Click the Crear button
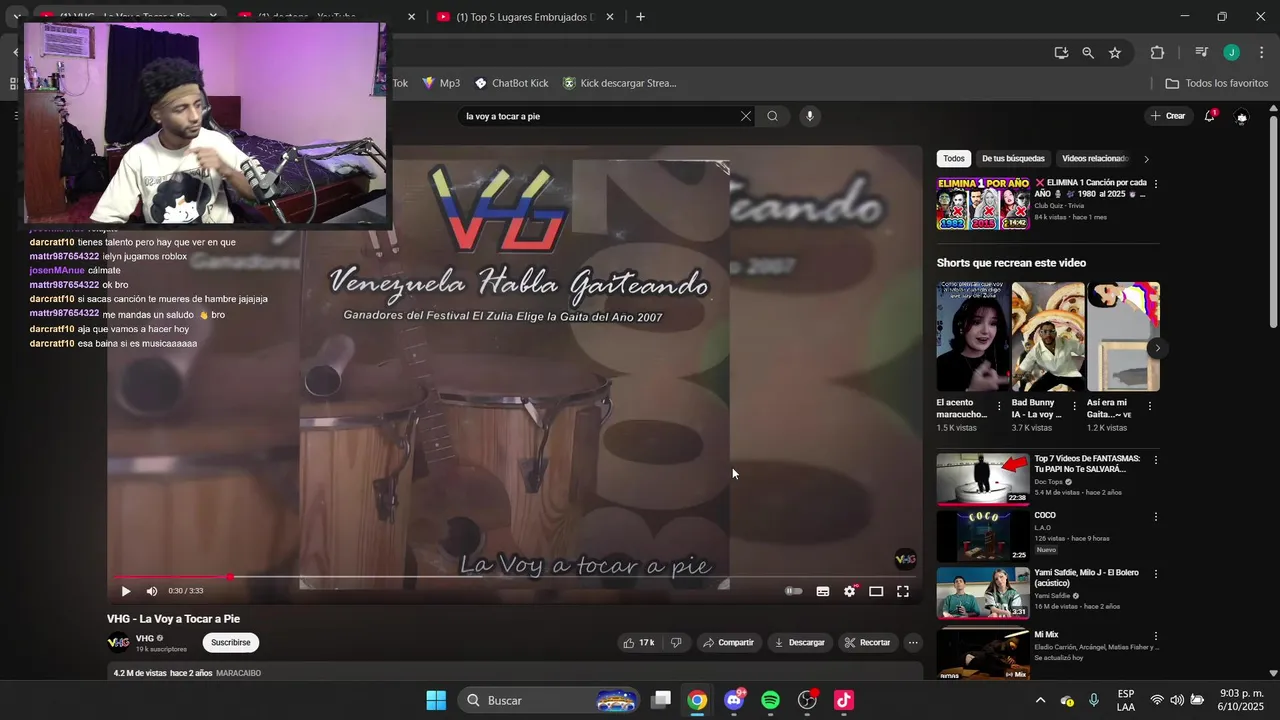 pos(1168,116)
